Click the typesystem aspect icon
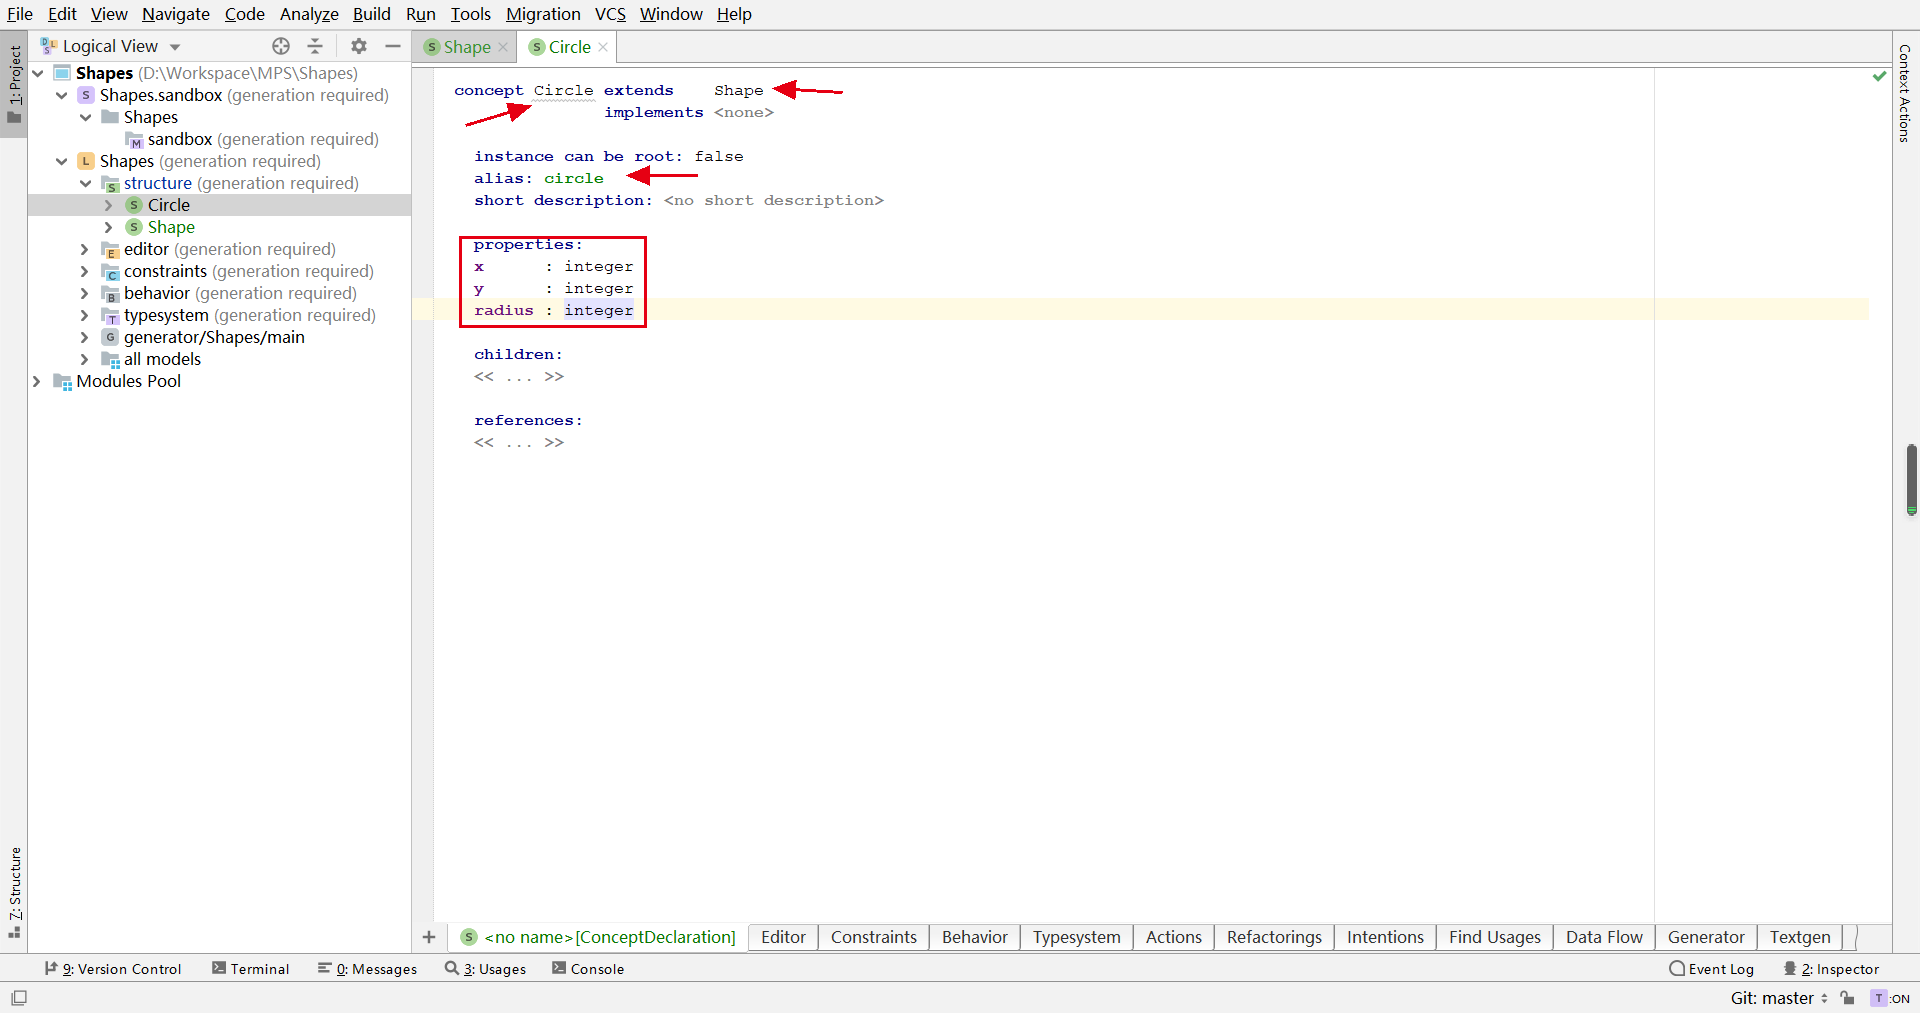The width and height of the screenshot is (1920, 1013). (111, 315)
